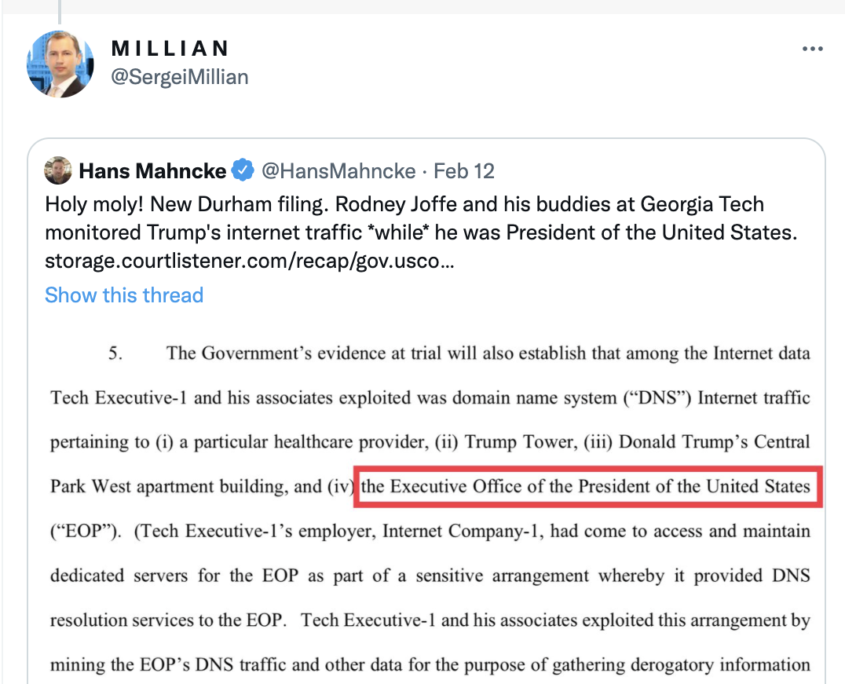Image resolution: width=845 pixels, height=684 pixels.
Task: Click paragraph number 5 in the document
Action: (116, 353)
